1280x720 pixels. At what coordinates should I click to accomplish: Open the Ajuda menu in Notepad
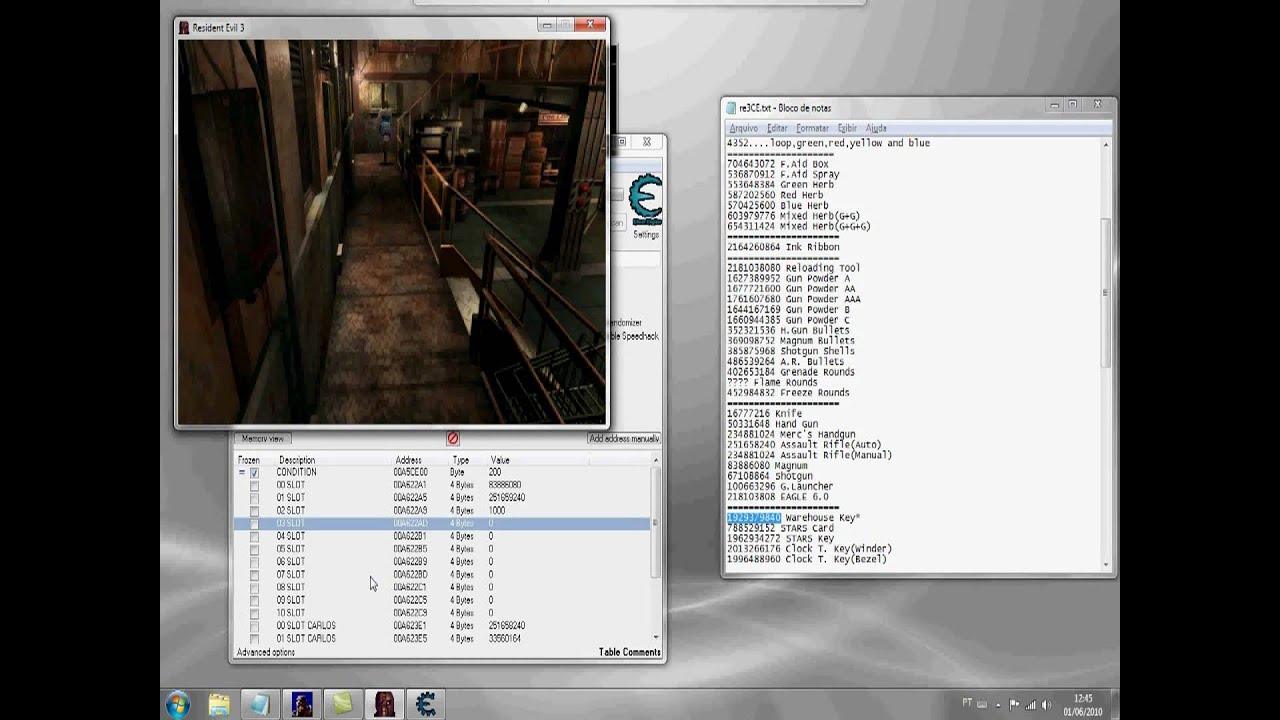click(x=876, y=128)
